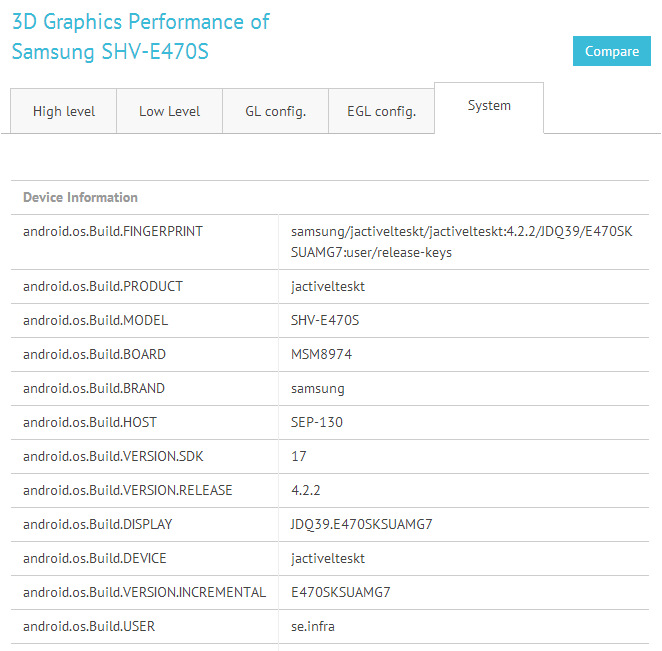Select android.os.Build.DEVICE label
Screen dimensions: 662x651
pos(95,559)
